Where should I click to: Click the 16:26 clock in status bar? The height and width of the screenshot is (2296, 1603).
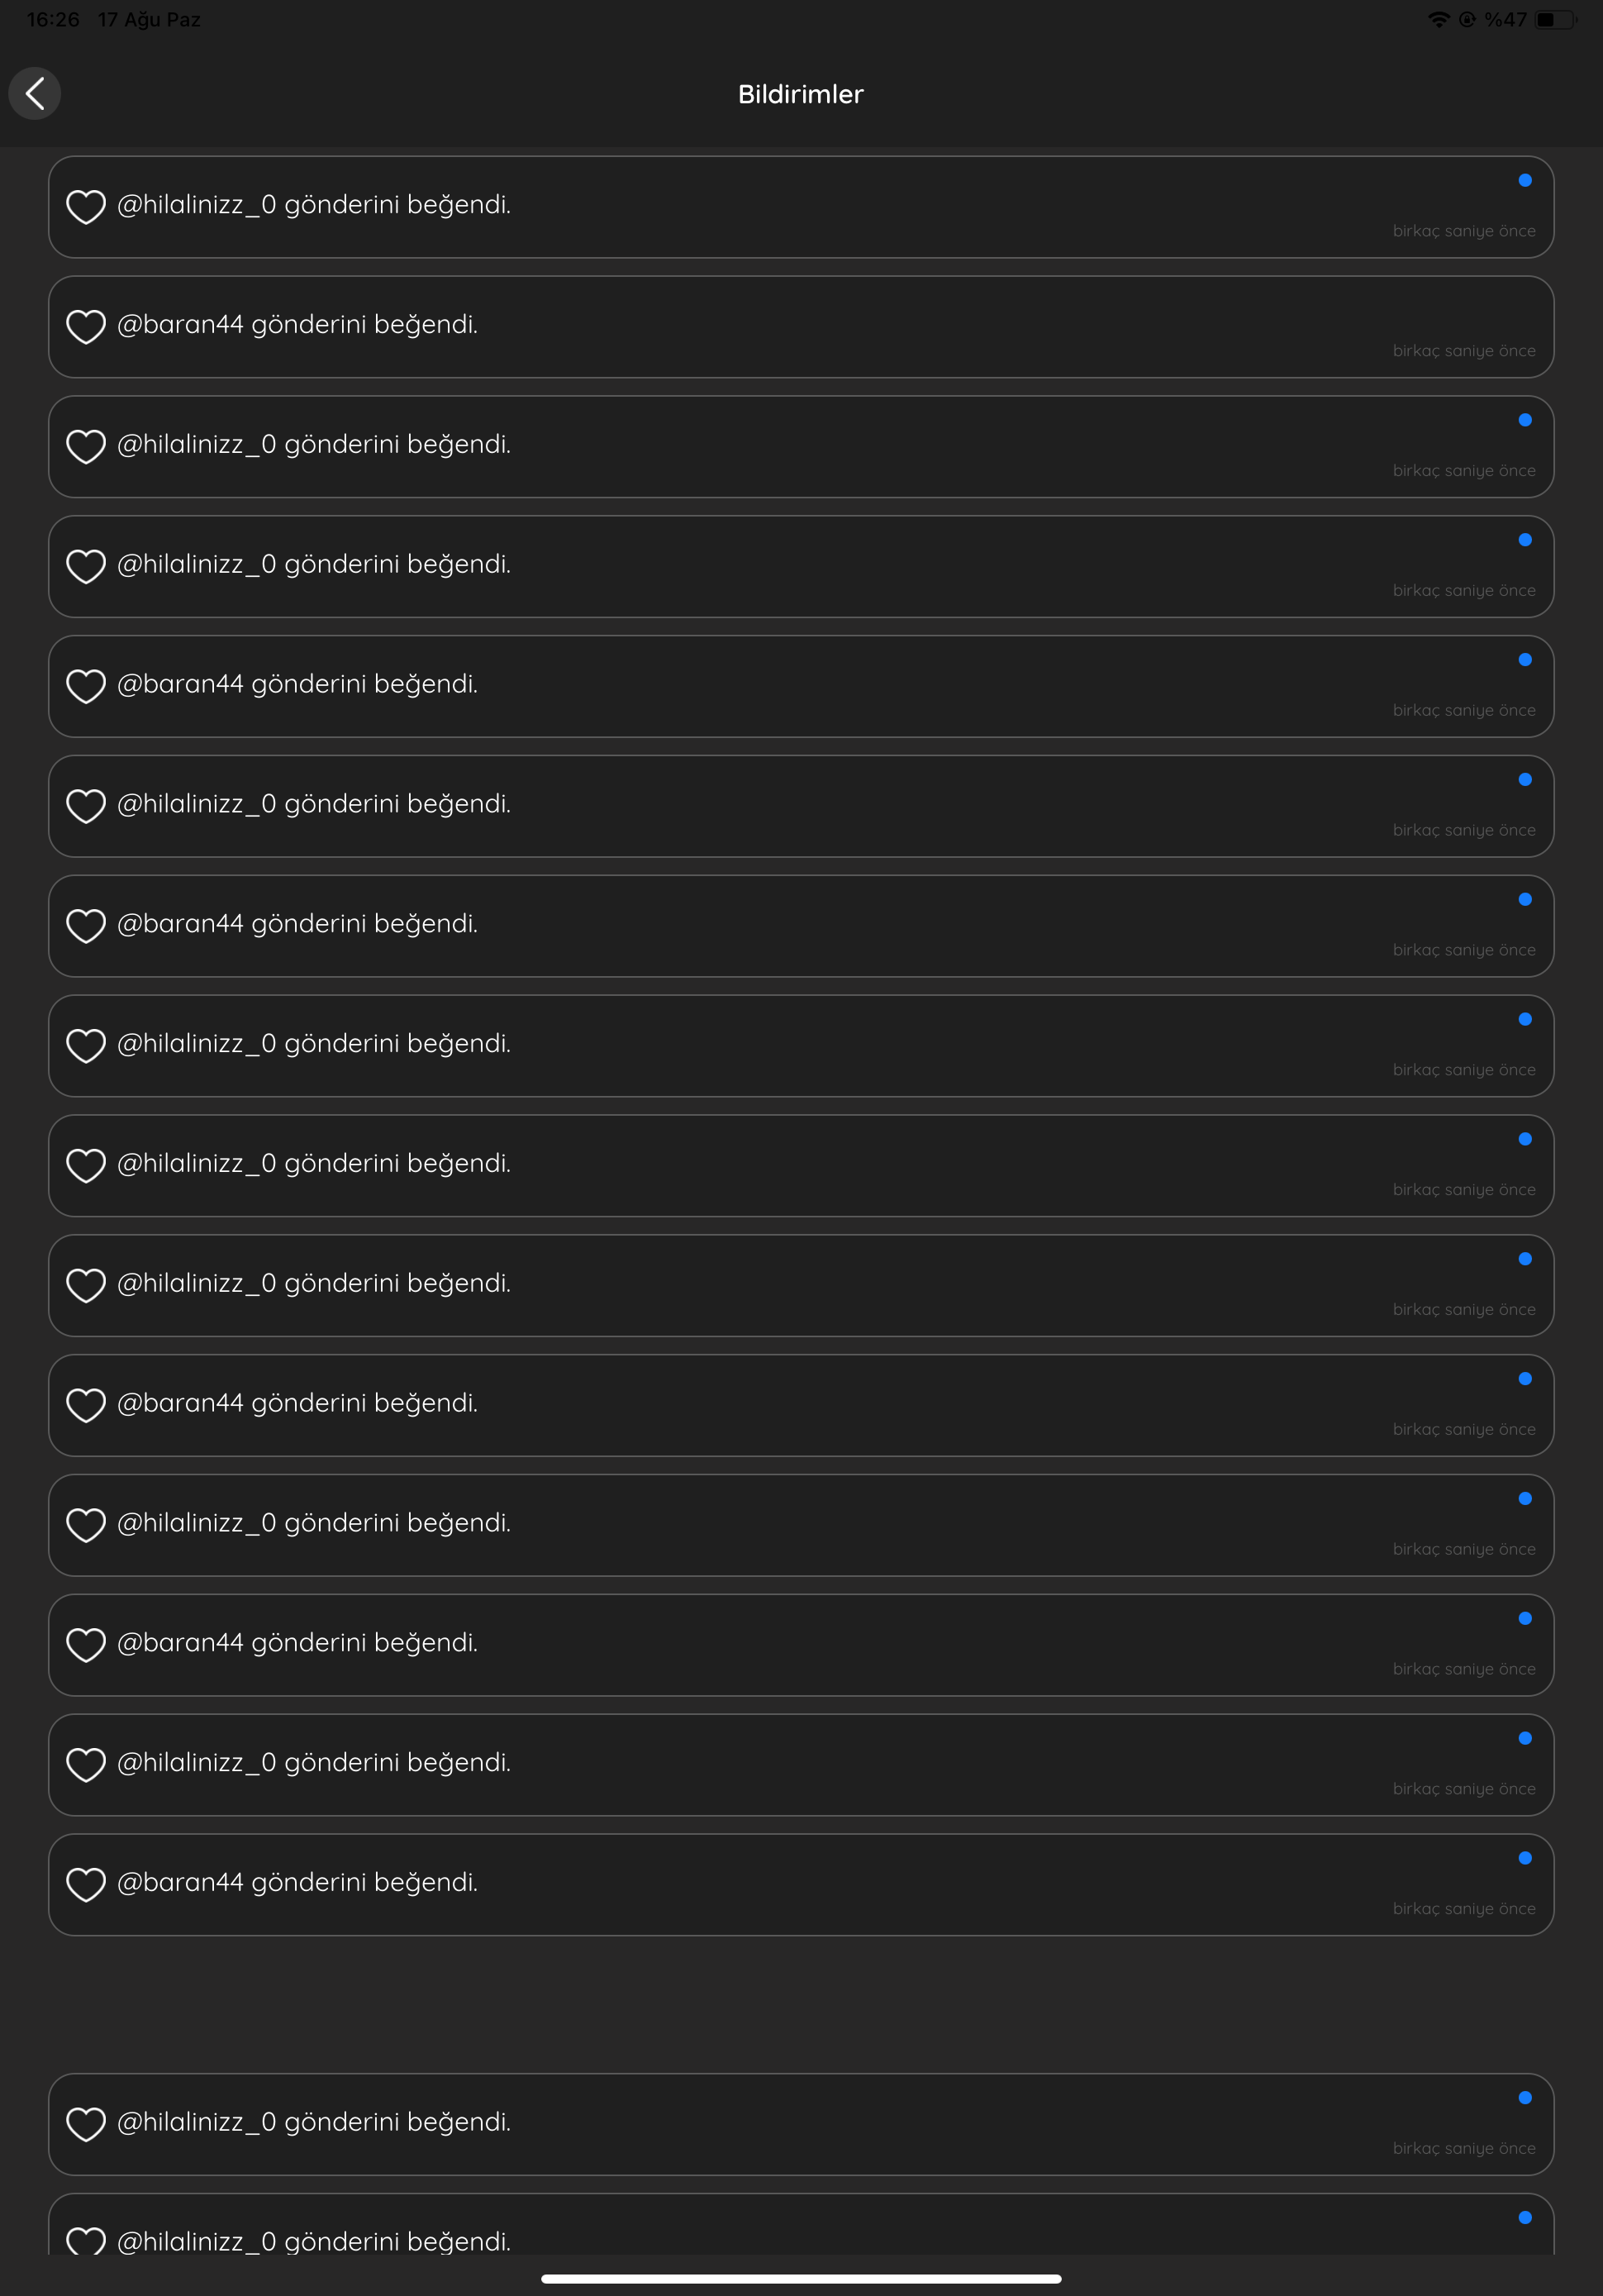click(53, 20)
